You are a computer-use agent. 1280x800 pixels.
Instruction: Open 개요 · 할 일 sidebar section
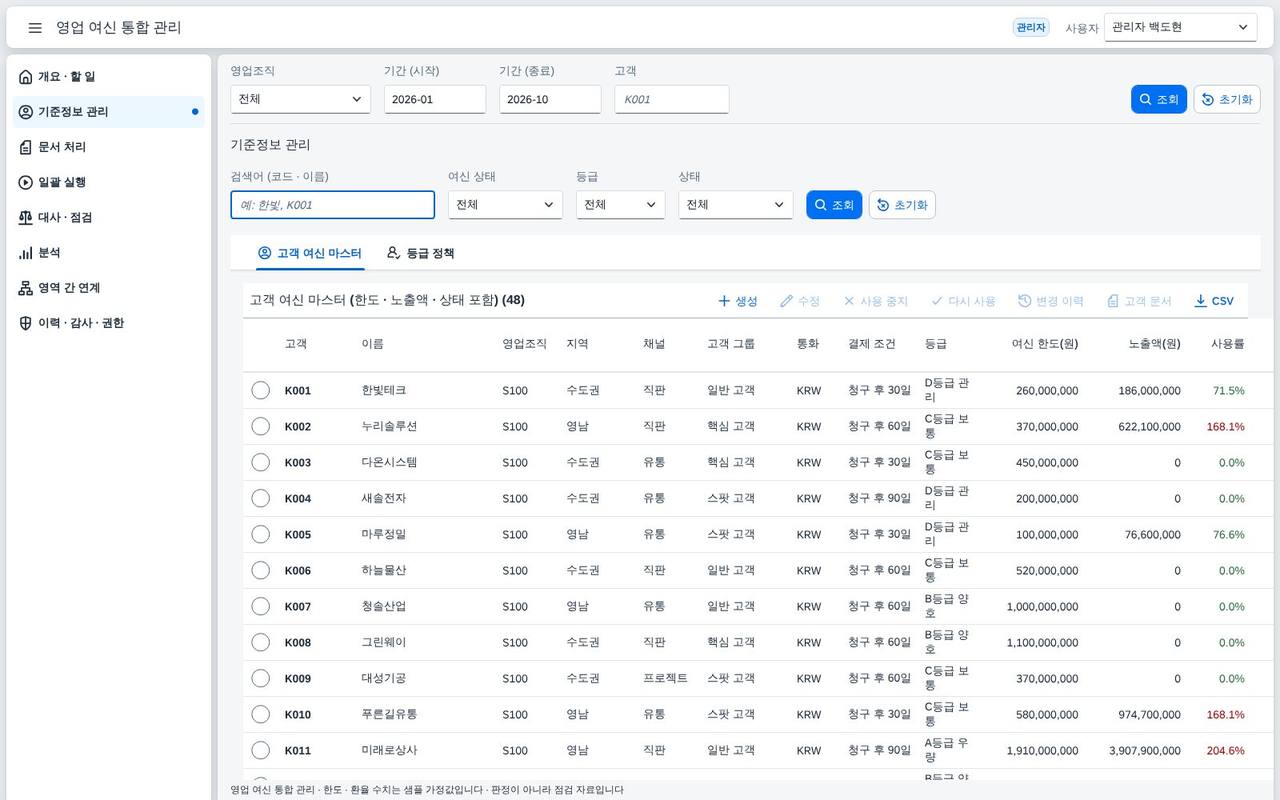(110, 77)
